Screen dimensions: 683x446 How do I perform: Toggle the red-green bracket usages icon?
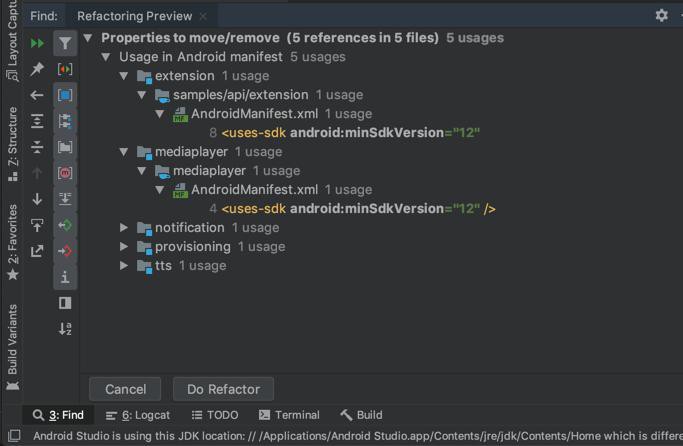pyautogui.click(x=65, y=69)
